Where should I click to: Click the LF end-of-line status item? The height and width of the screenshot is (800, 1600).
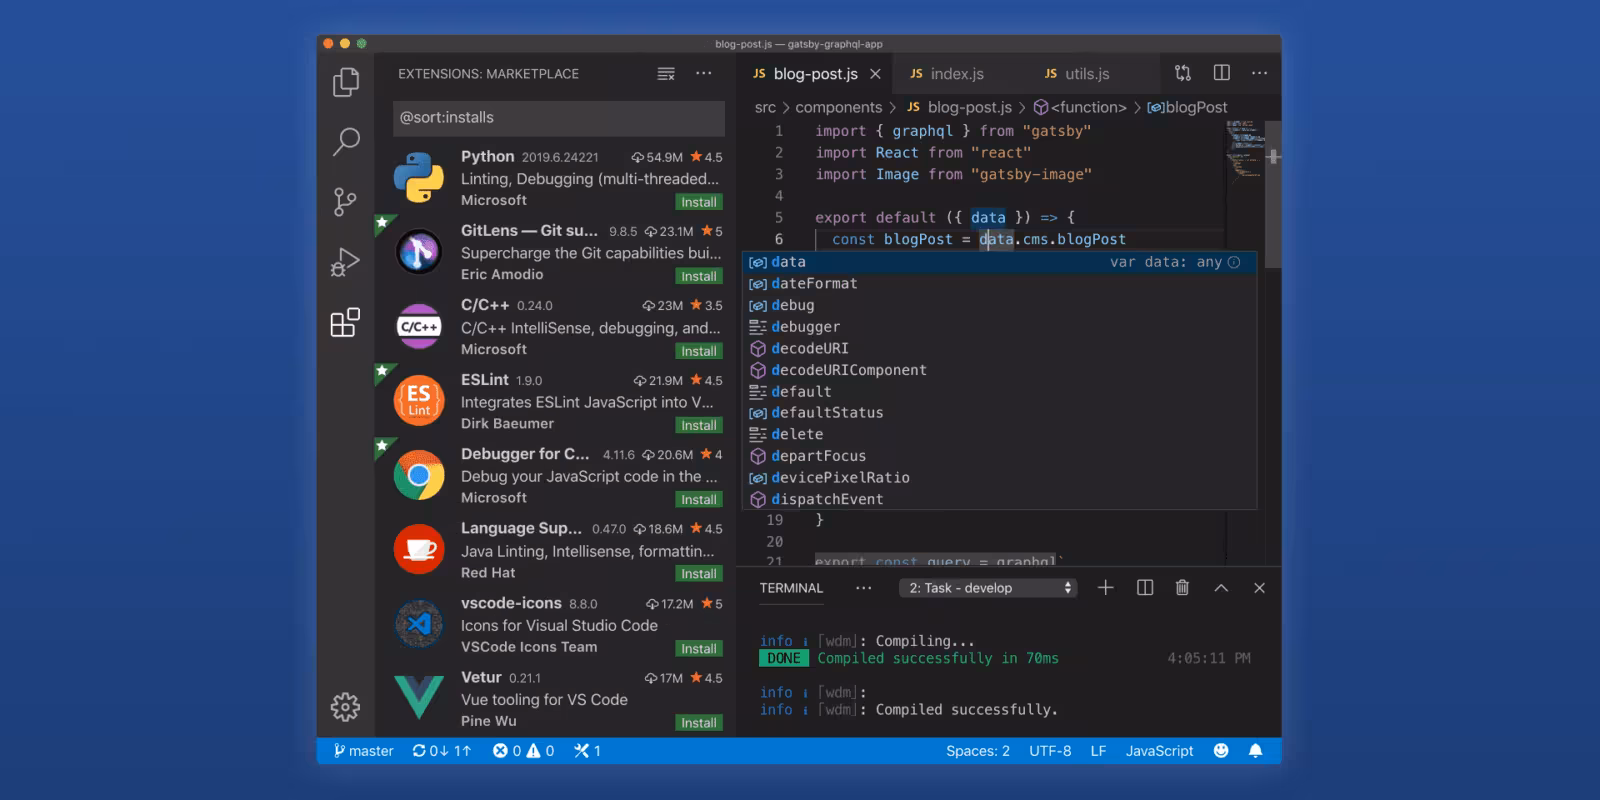[1098, 751]
